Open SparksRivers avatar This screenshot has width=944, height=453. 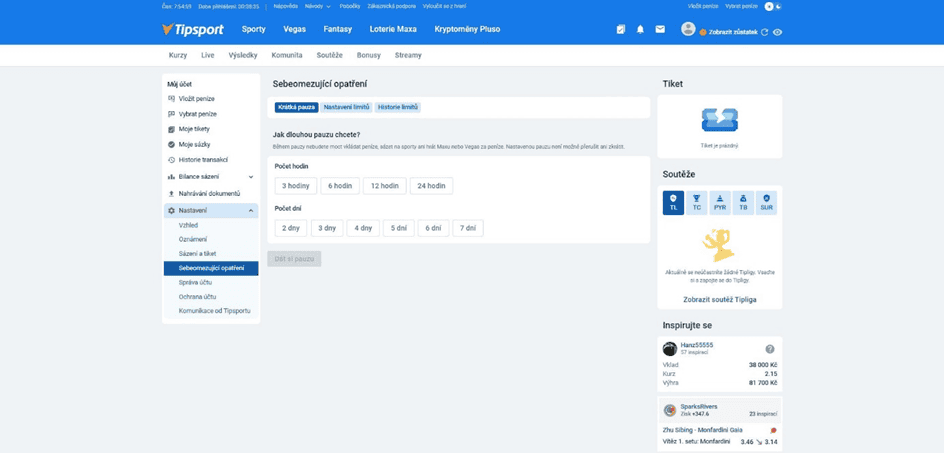click(669, 410)
